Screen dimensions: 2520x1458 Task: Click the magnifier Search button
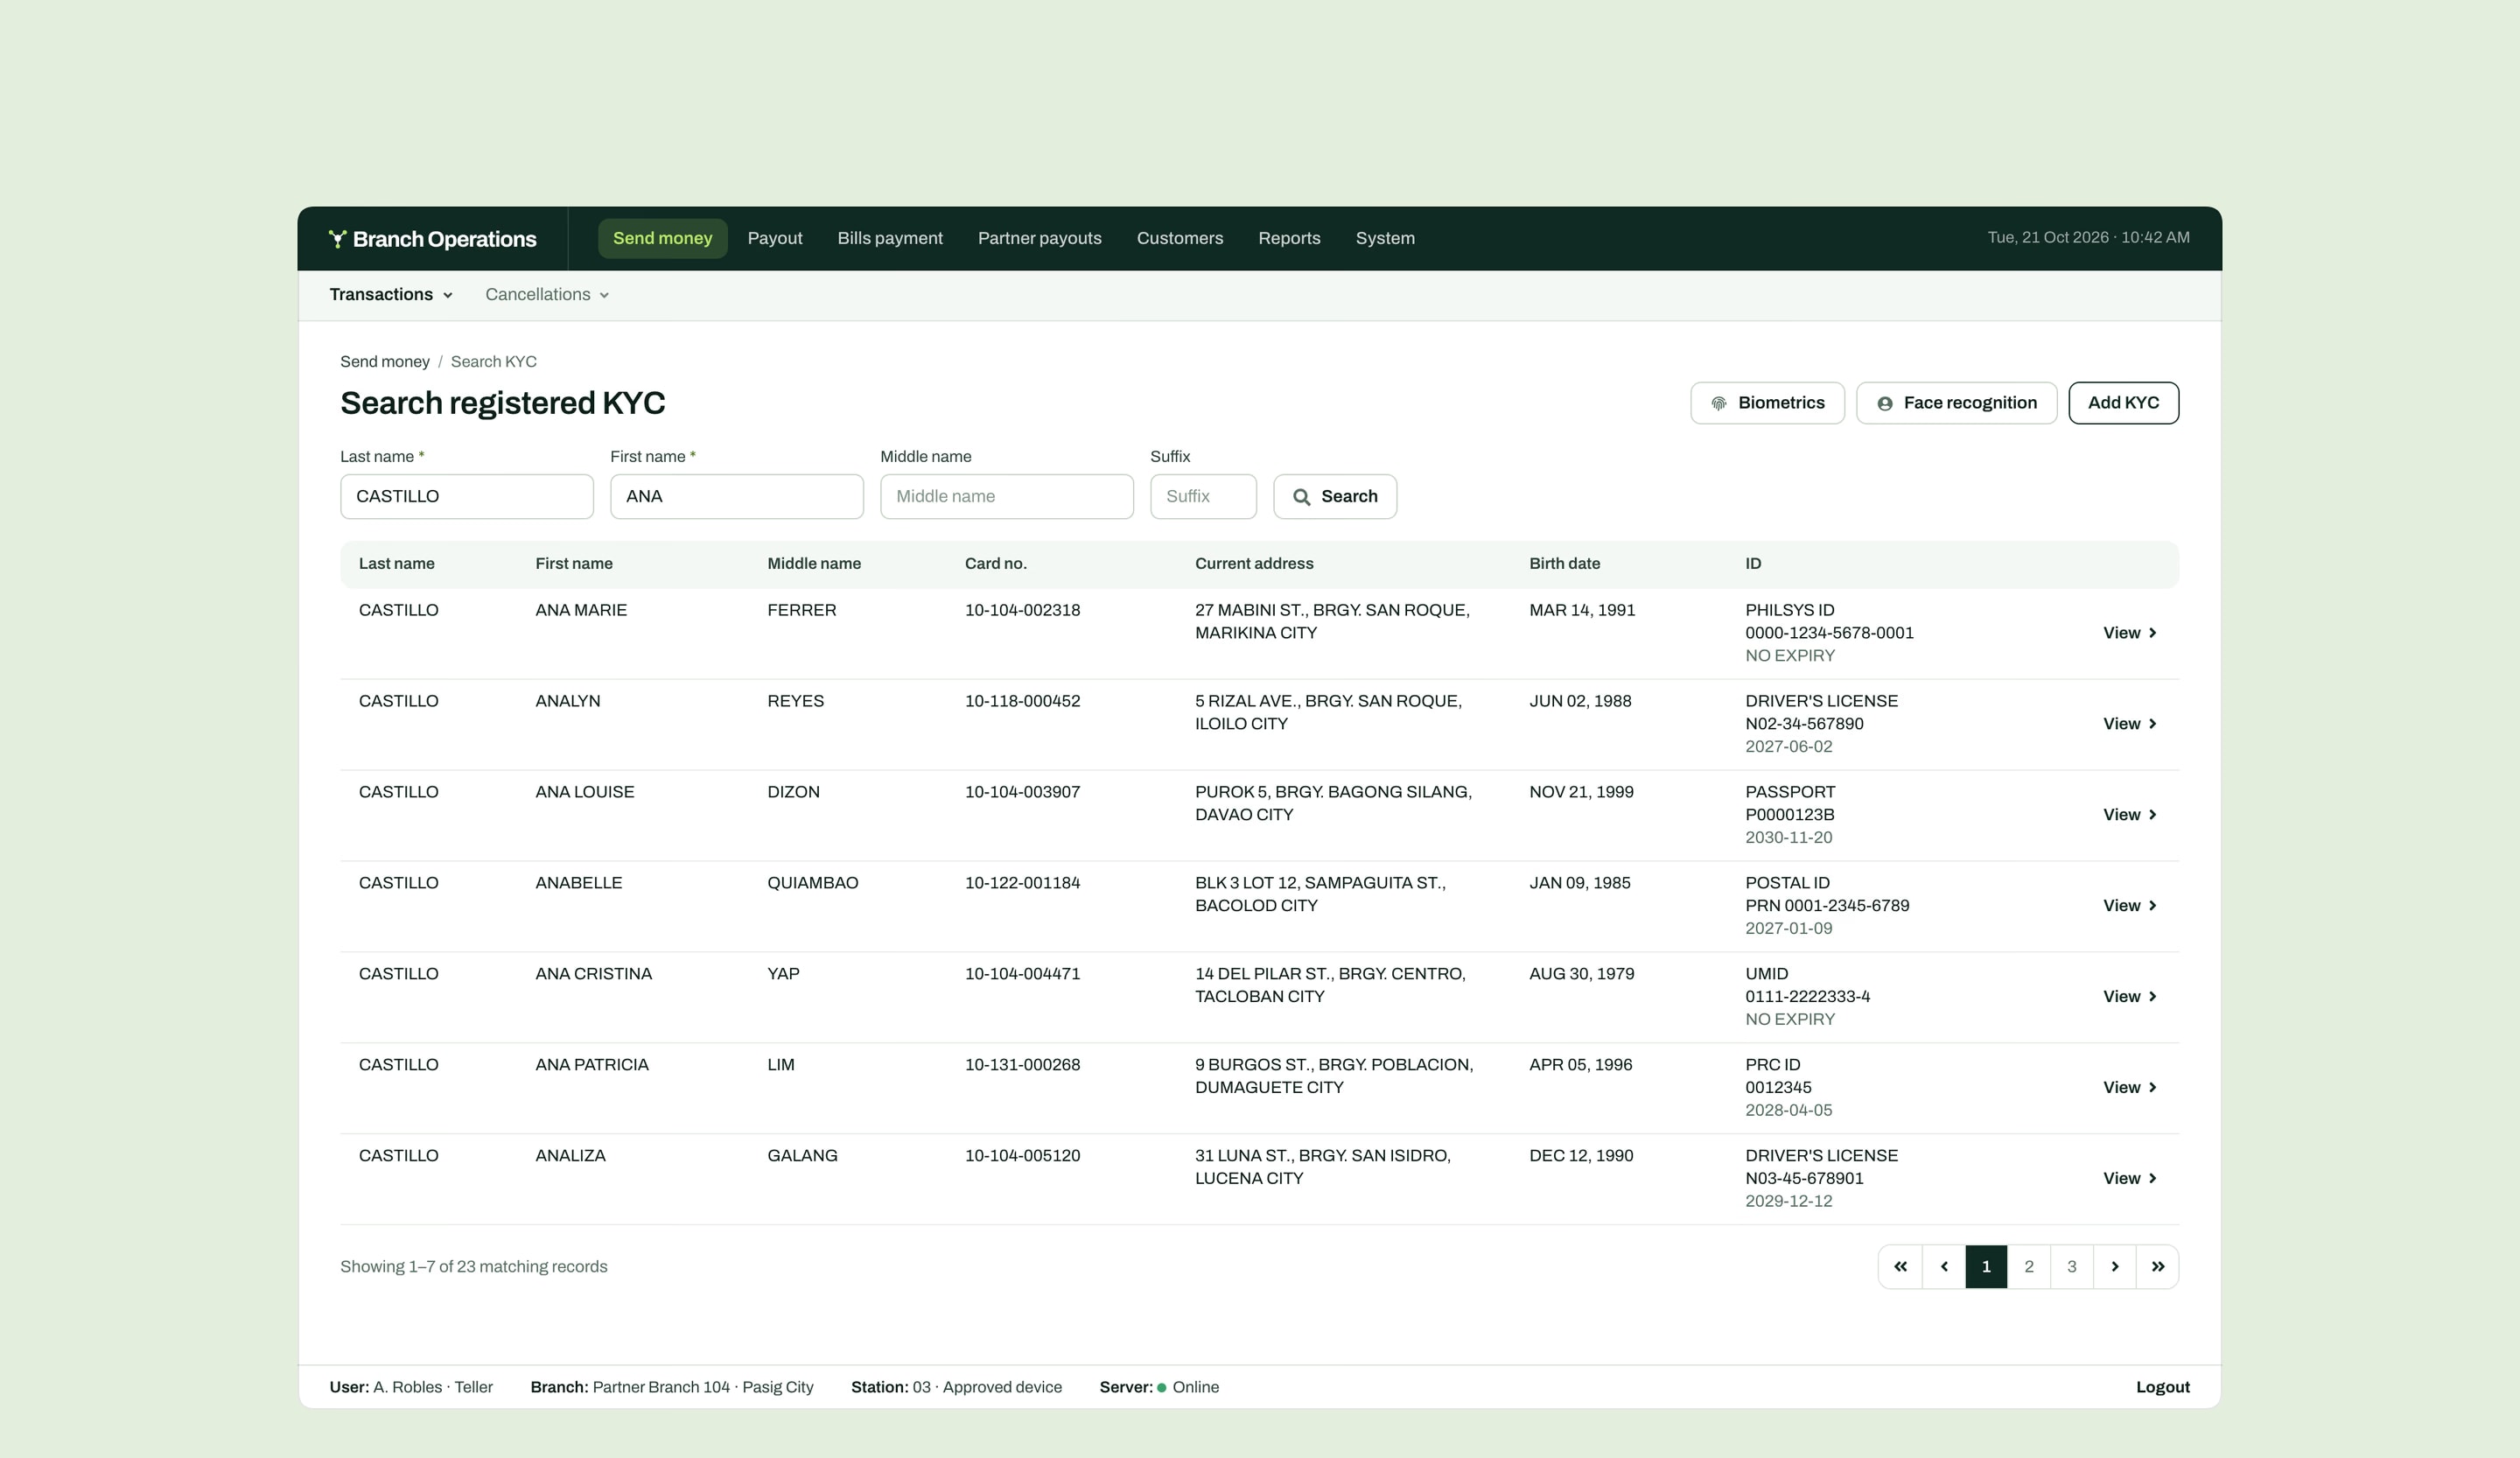[x=1334, y=496]
